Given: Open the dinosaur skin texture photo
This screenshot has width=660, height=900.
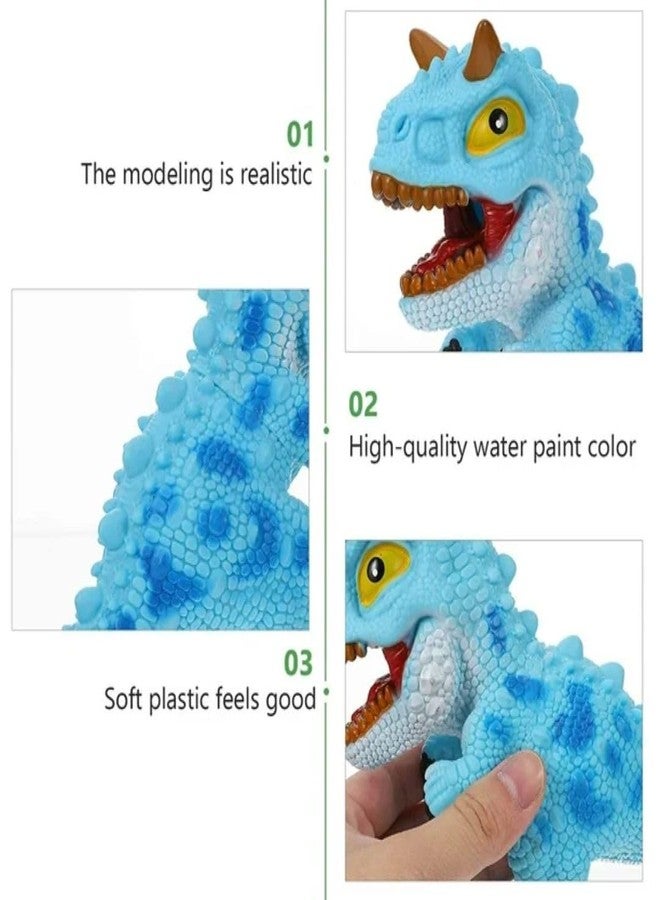Looking at the screenshot, I should 161,460.
